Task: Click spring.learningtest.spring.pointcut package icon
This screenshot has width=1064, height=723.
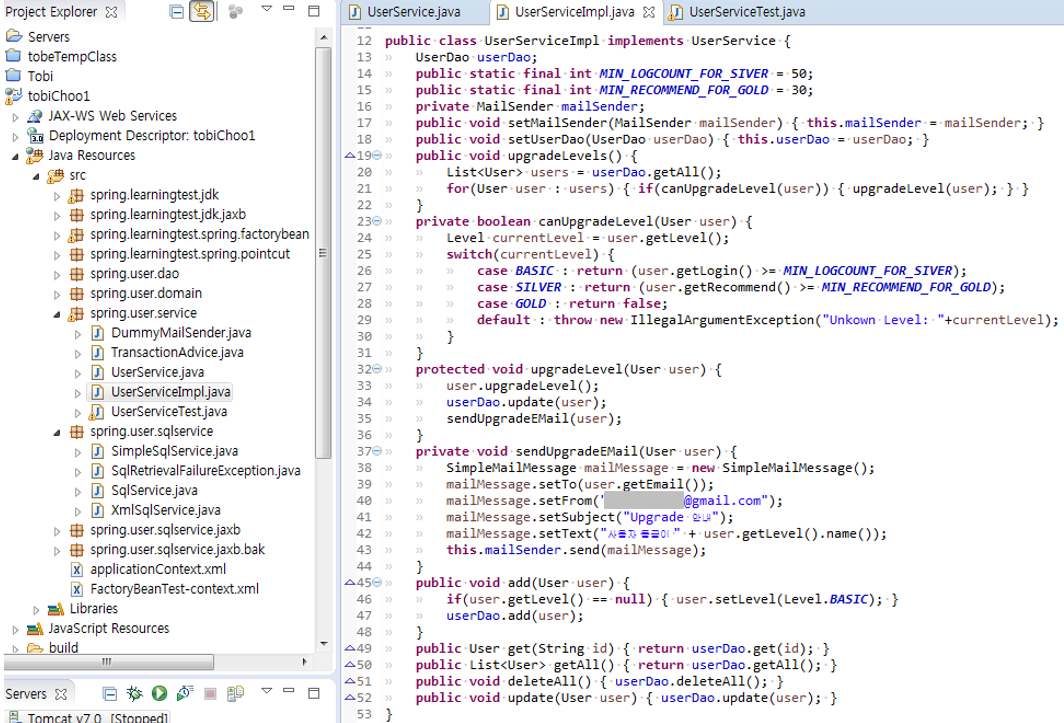Action: (x=77, y=254)
